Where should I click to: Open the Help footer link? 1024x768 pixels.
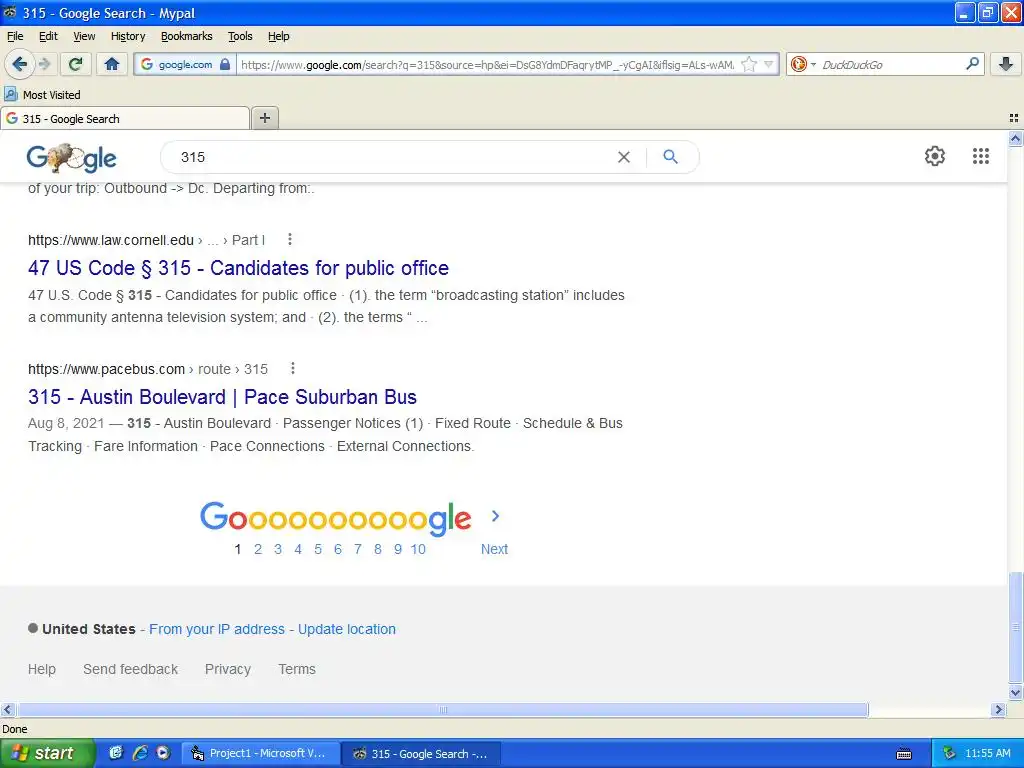click(42, 669)
